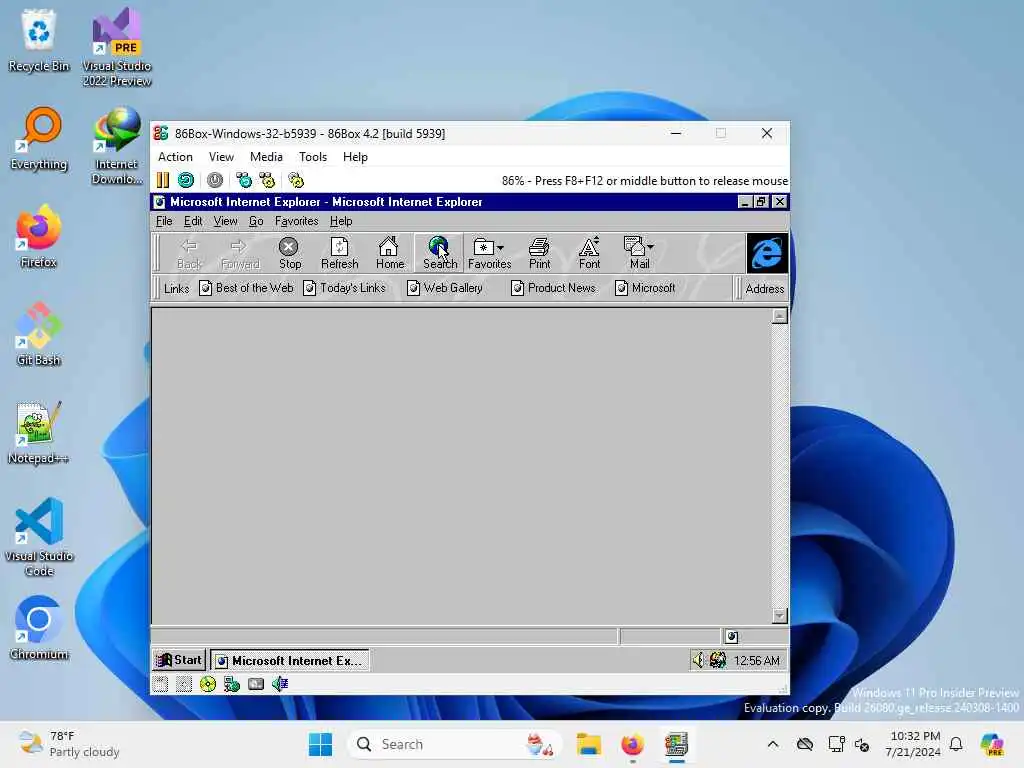
Task: Click the Address bar label in IE
Action: point(765,288)
